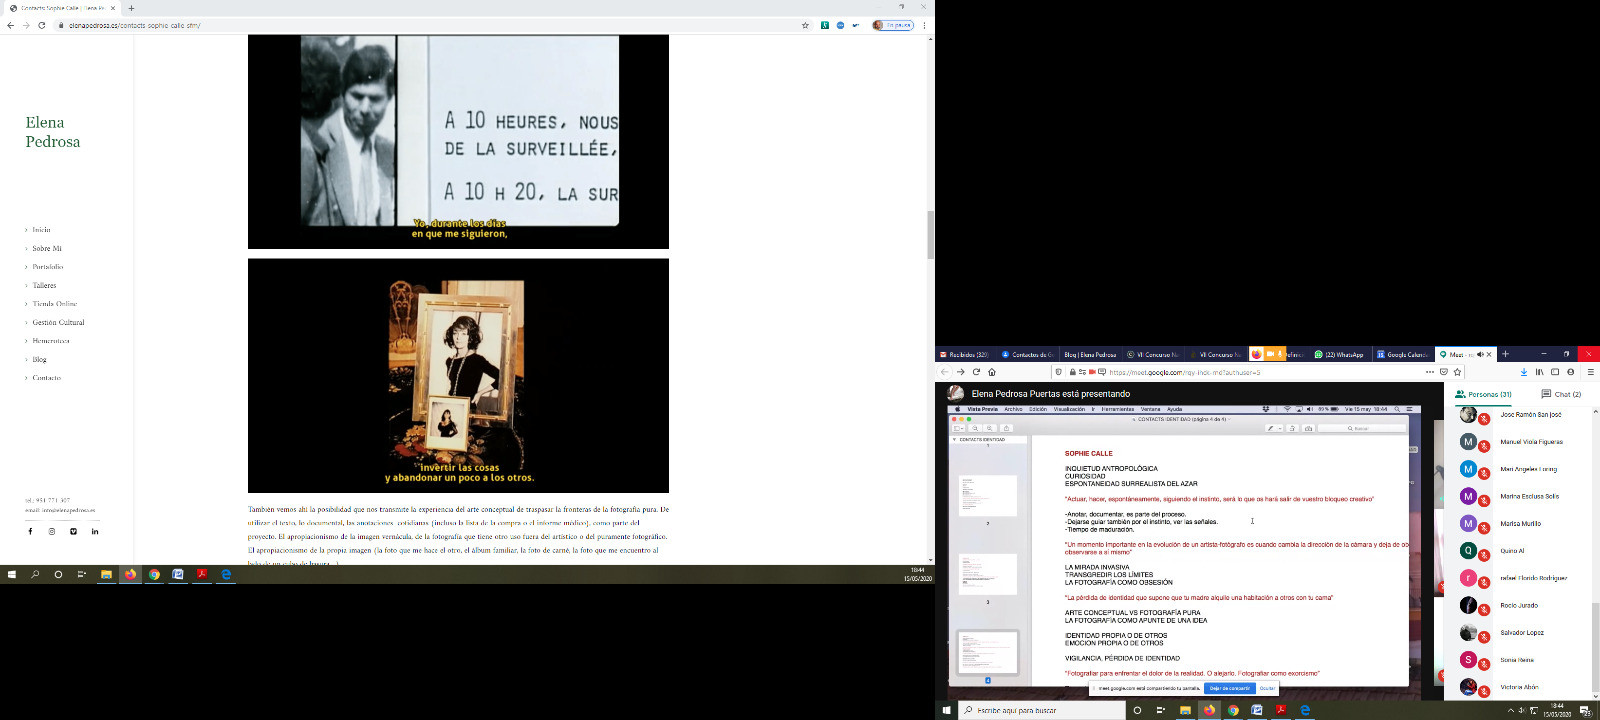Switch to the Google Calendar tab in Firefox
Image resolution: width=1600 pixels, height=720 pixels.
[x=1403, y=354]
